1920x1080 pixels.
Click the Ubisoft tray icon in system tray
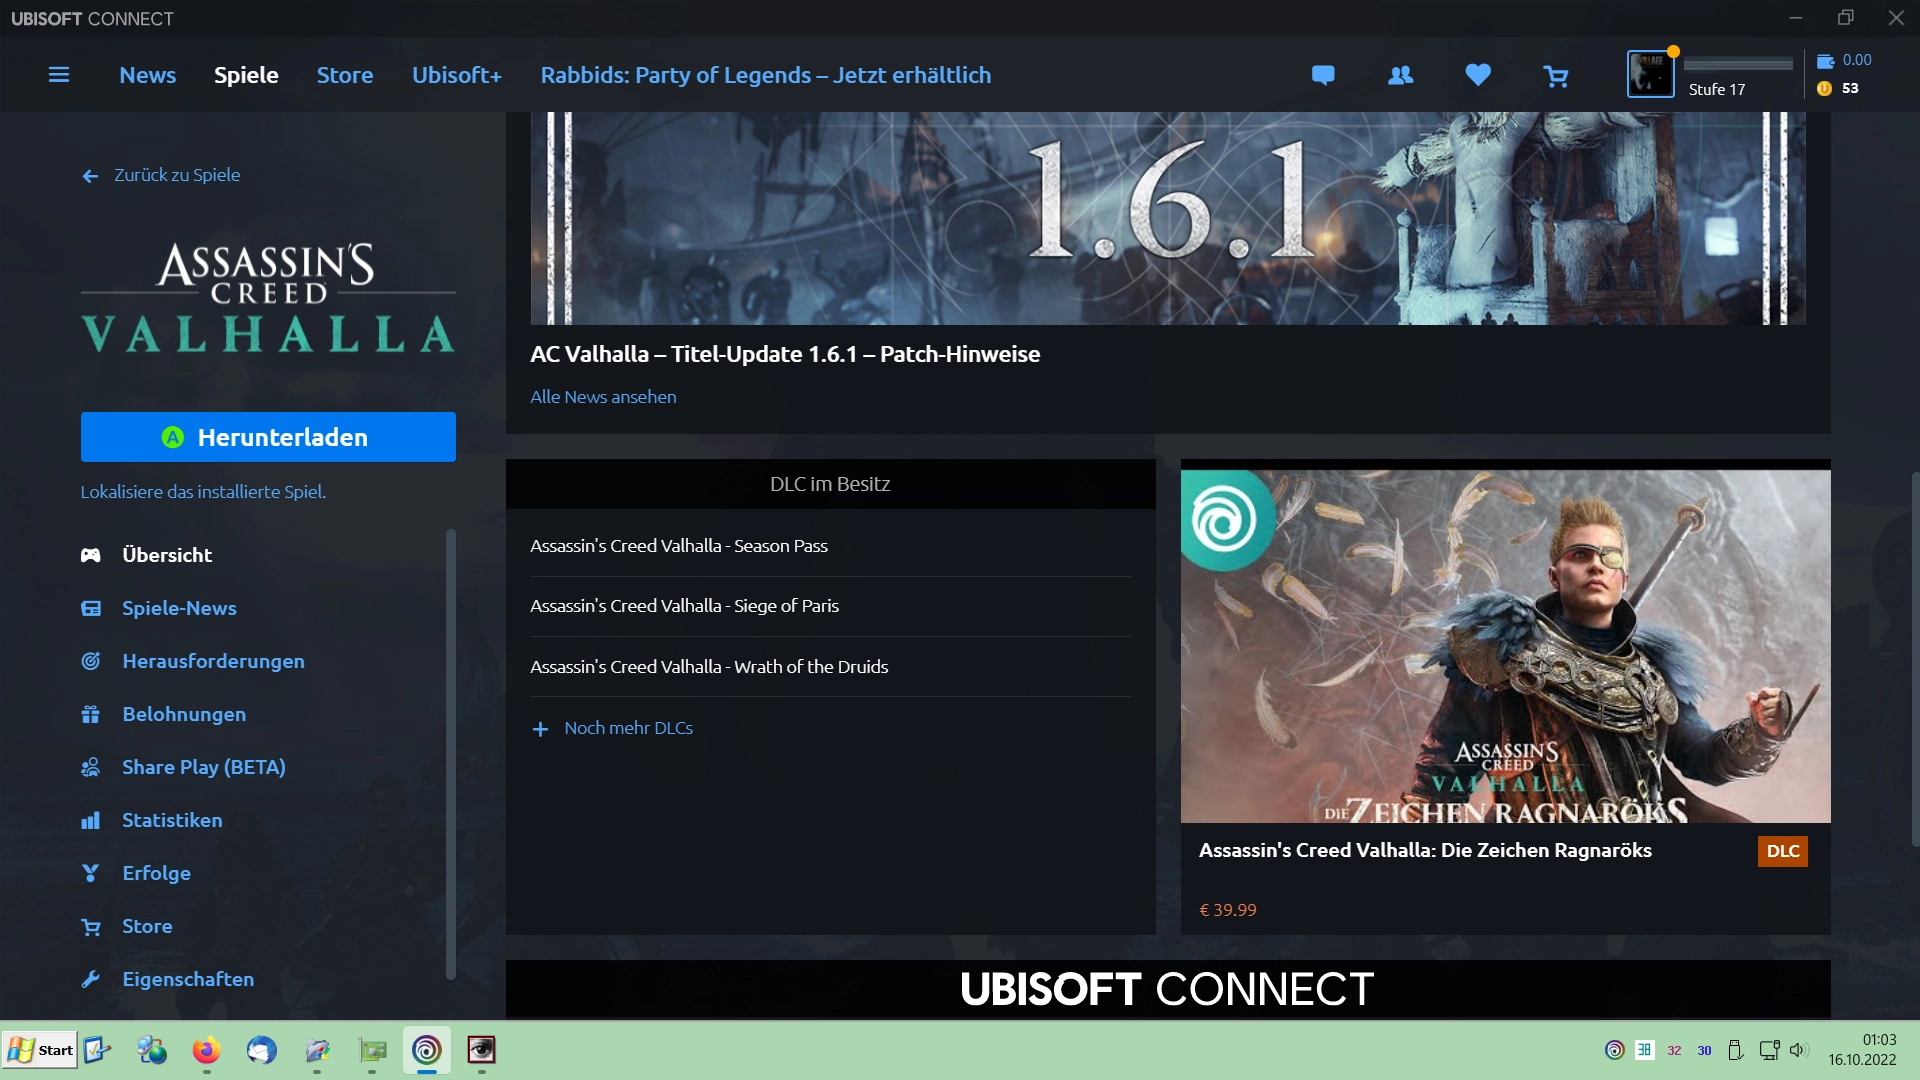pos(1614,1050)
